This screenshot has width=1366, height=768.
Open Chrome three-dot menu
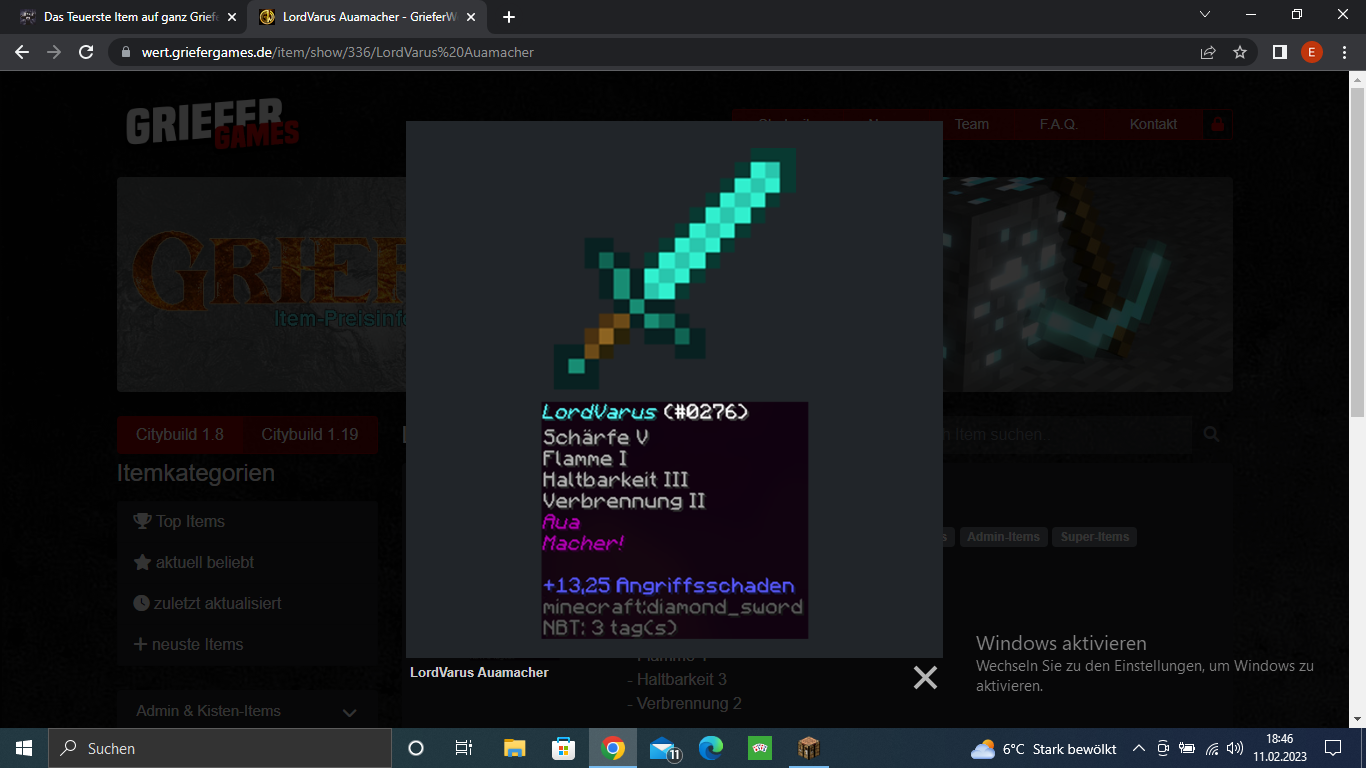tap(1344, 52)
